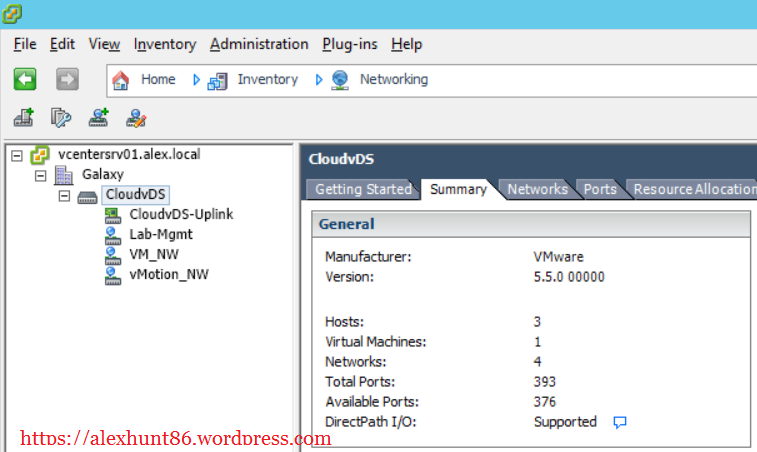
Task: Click the Networking globe icon in breadcrumb
Action: 340,80
